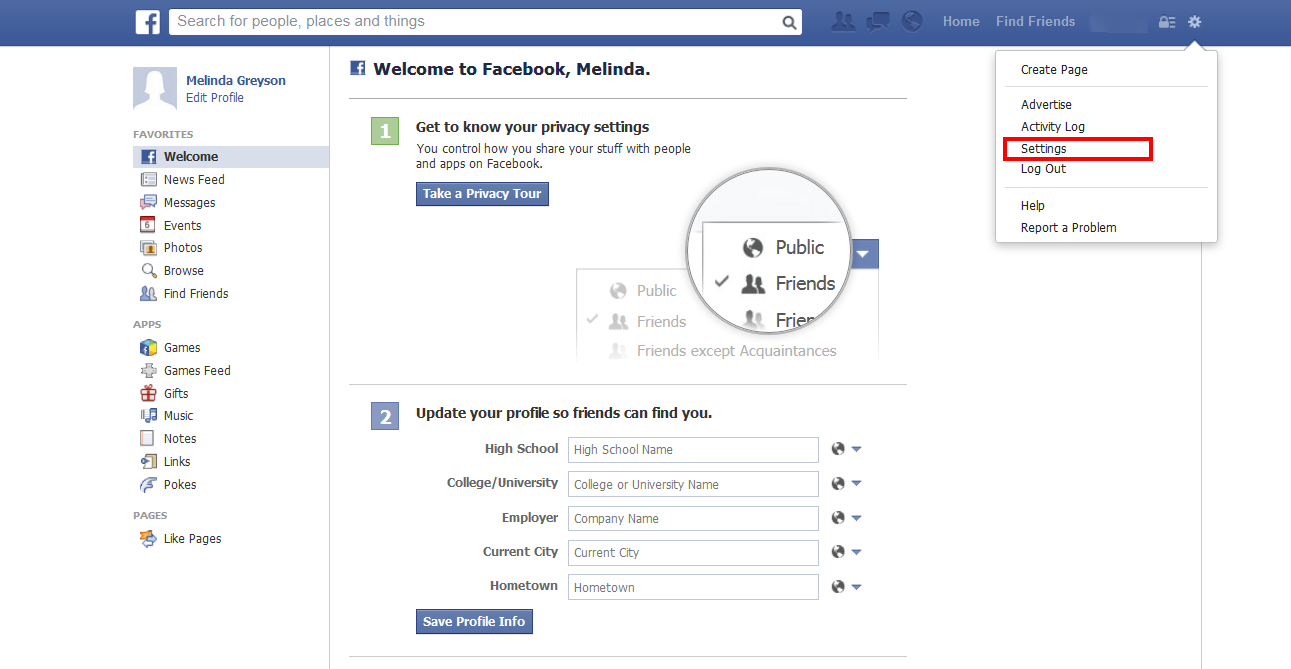Viewport: 1291px width, 669px height.
Task: Click the News Feed icon
Action: (149, 180)
